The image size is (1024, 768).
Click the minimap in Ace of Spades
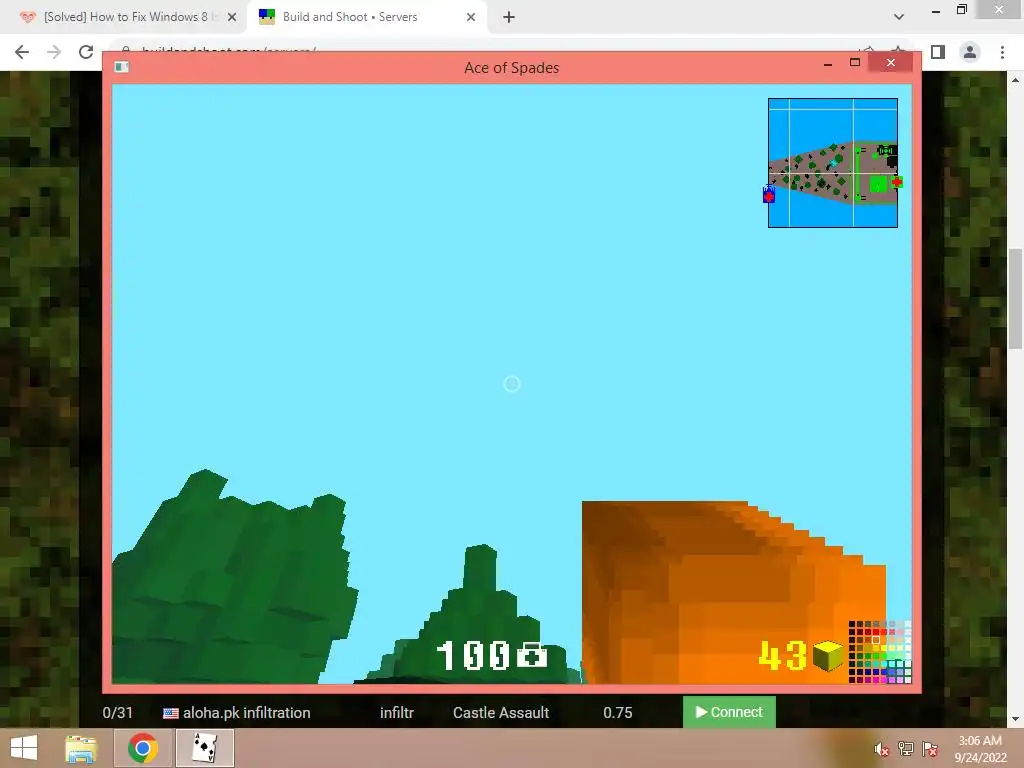tap(833, 163)
